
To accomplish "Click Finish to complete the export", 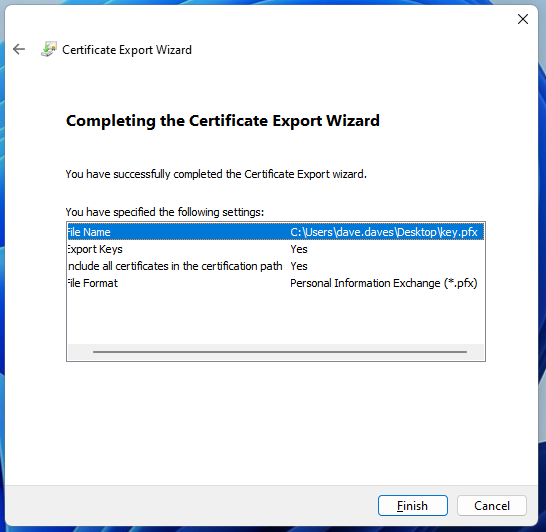I will pyautogui.click(x=413, y=506).
